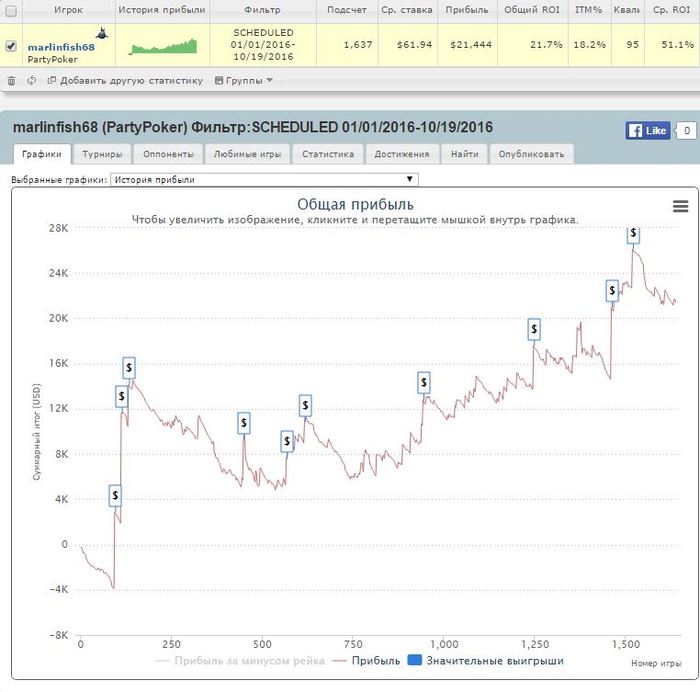Delete statistics with the trash icon
This screenshot has width=700, height=692.
[12, 81]
